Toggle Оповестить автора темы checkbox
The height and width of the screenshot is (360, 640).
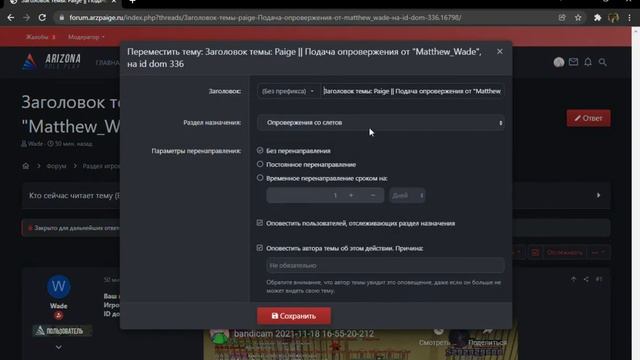[x=260, y=248]
